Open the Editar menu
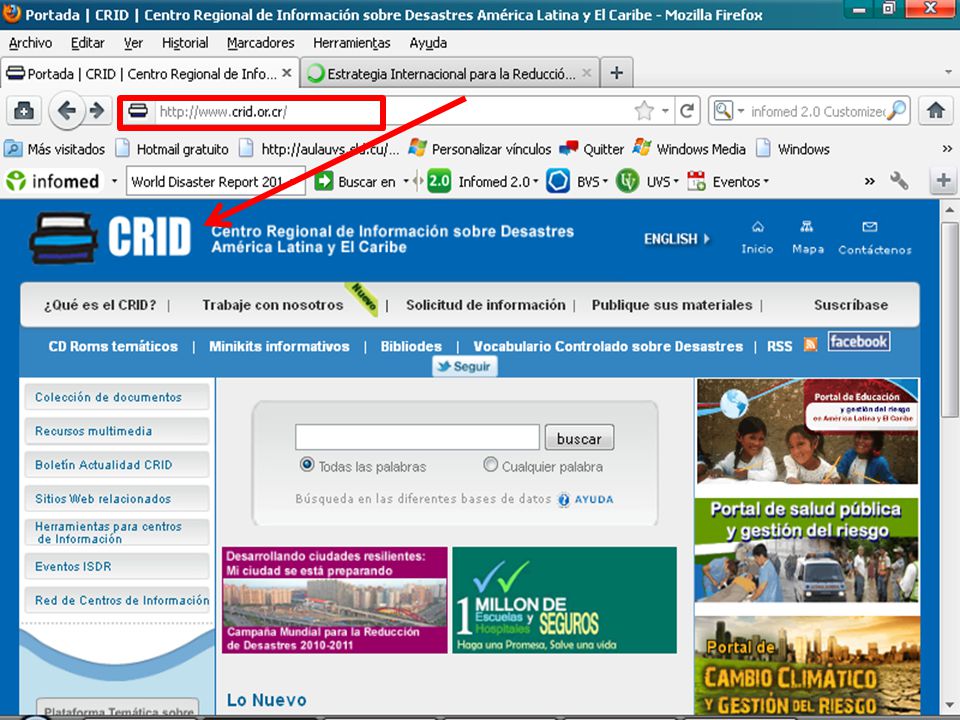Viewport: 960px width, 720px height. click(x=88, y=43)
